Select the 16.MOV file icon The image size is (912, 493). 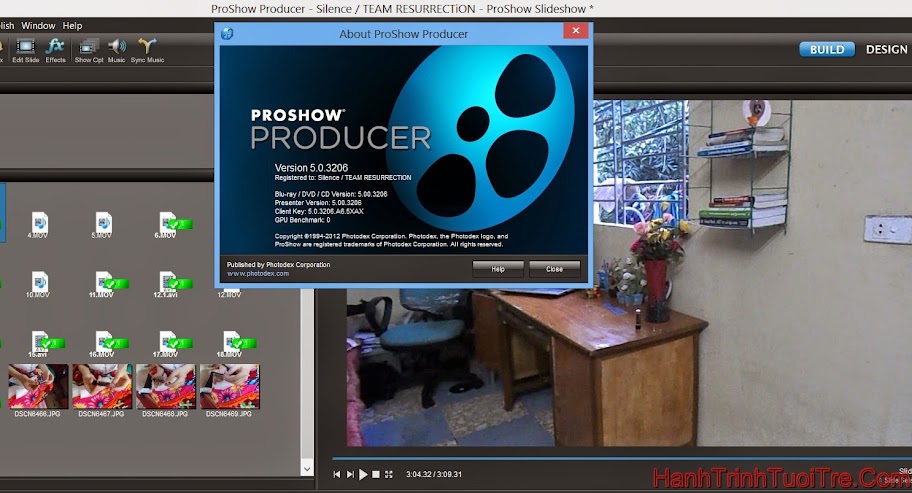(106, 344)
